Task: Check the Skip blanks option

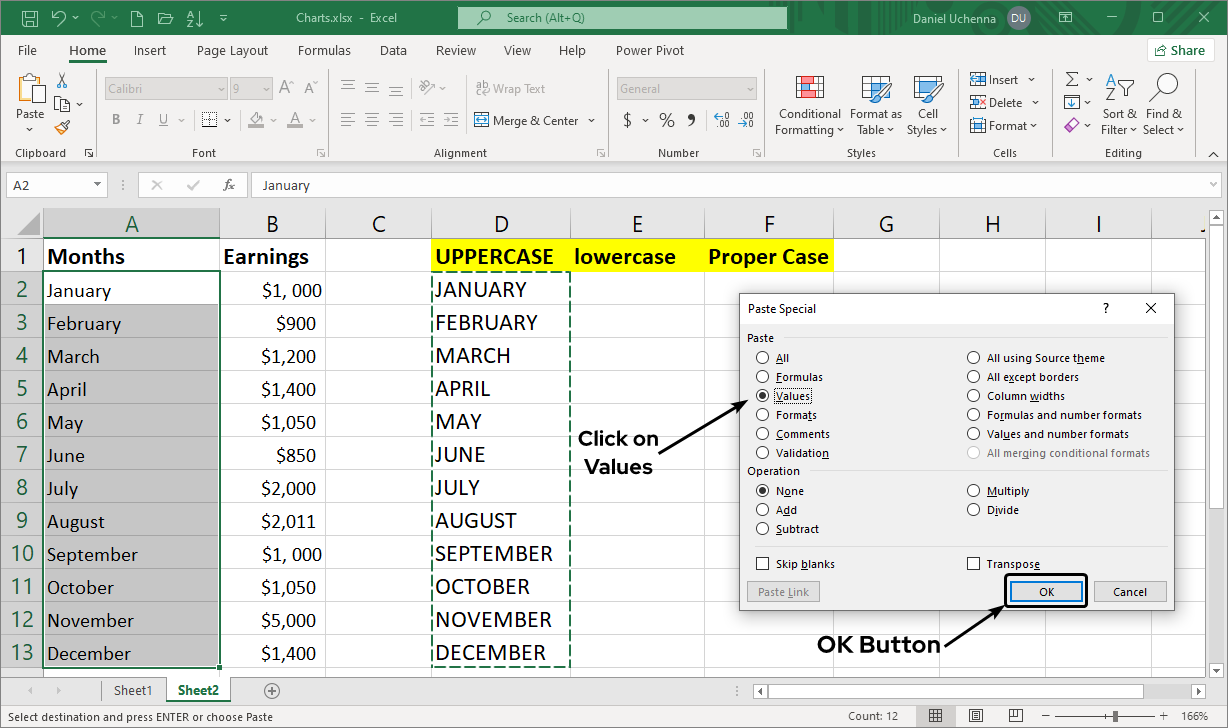Action: click(x=763, y=564)
